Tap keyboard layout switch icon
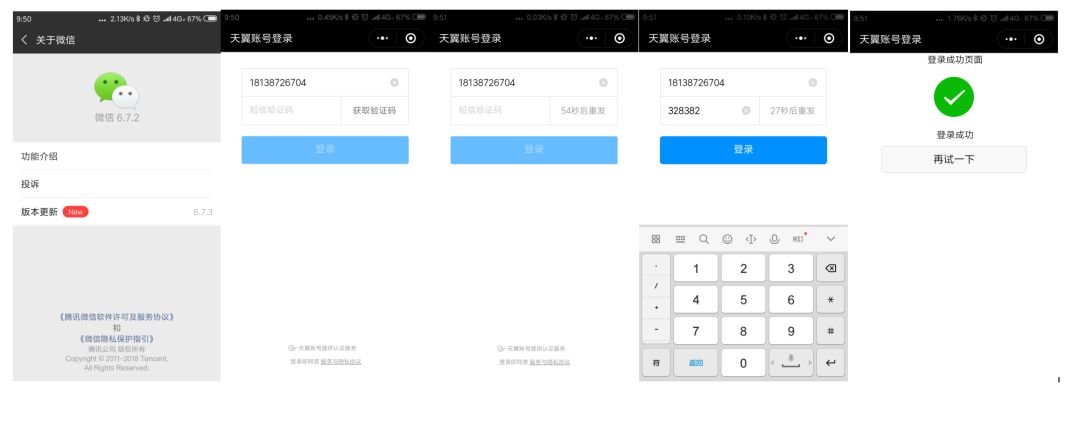Image resolution: width=1080 pixels, height=425 pixels. [x=681, y=239]
